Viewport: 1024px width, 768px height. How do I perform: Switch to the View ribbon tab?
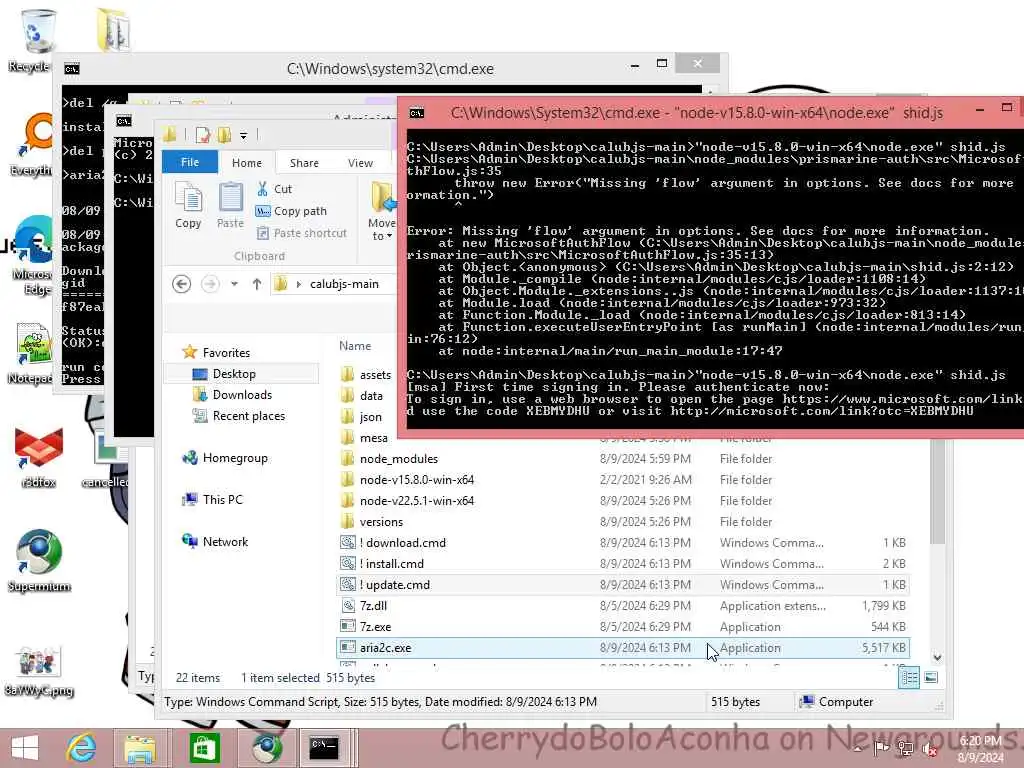pyautogui.click(x=360, y=163)
